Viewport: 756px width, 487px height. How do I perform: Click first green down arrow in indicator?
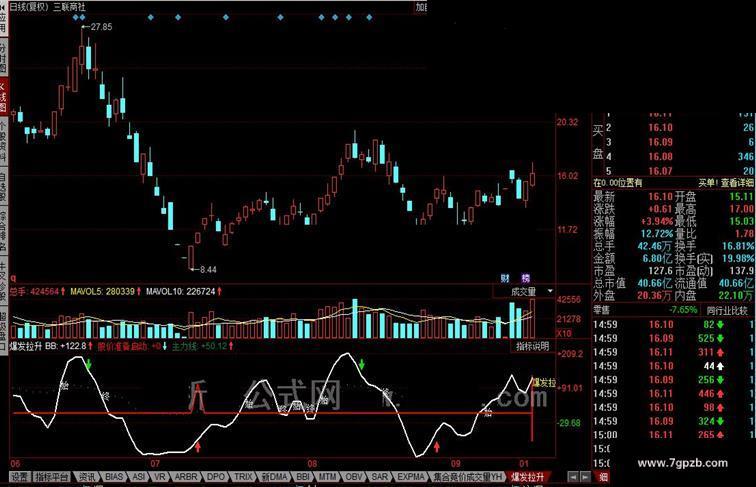click(x=89, y=363)
